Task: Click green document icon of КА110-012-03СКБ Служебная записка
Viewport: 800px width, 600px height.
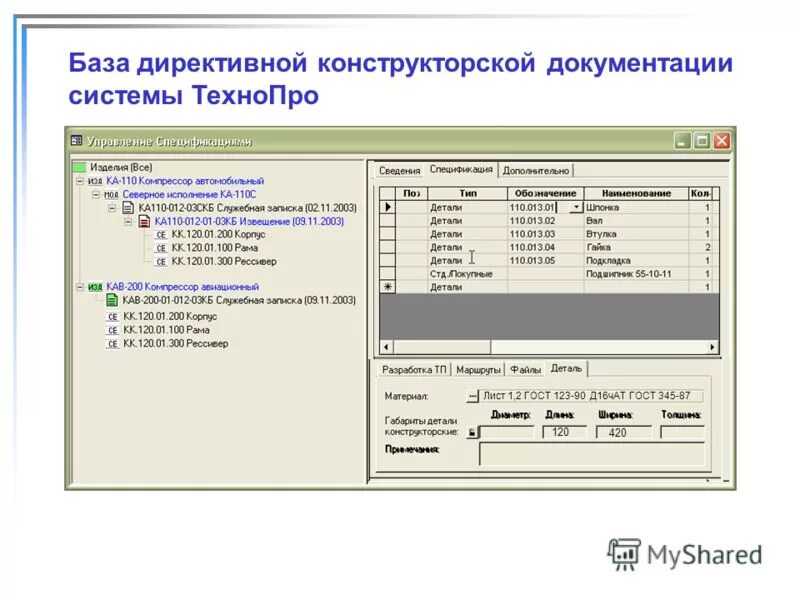Action: pos(127,205)
